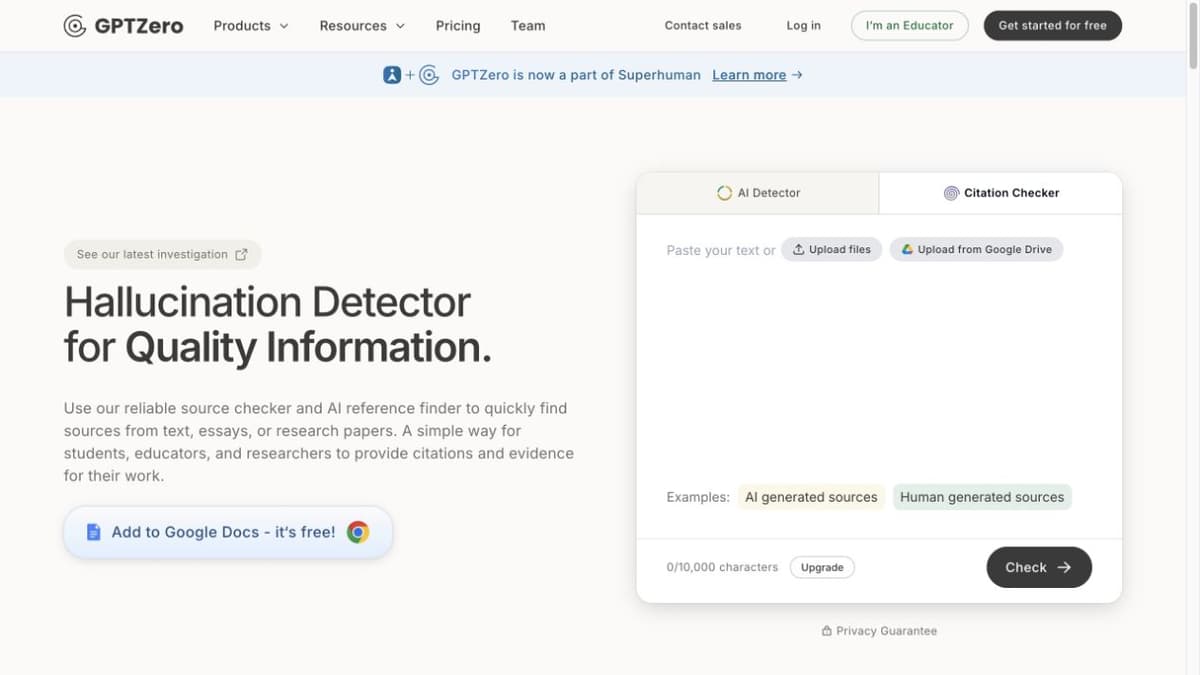The height and width of the screenshot is (675, 1200).
Task: Click the Hallucination Detector heading
Action: 278,324
